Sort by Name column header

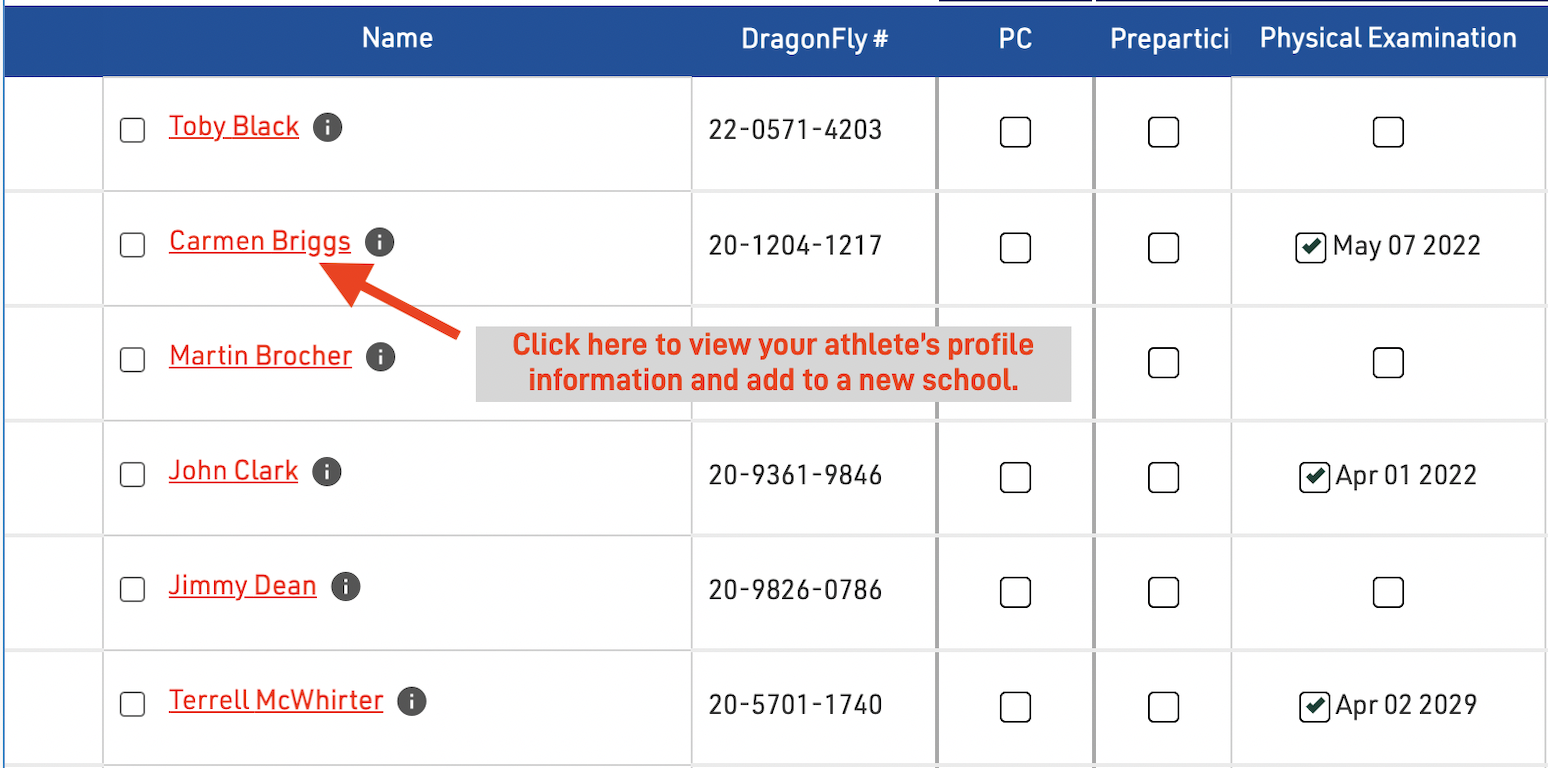397,39
